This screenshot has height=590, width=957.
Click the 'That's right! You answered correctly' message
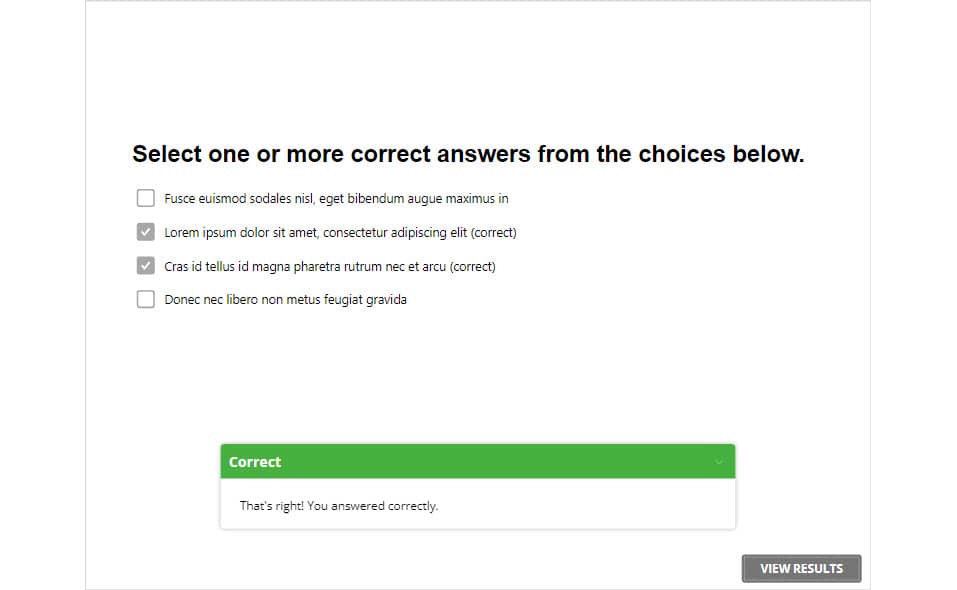339,506
